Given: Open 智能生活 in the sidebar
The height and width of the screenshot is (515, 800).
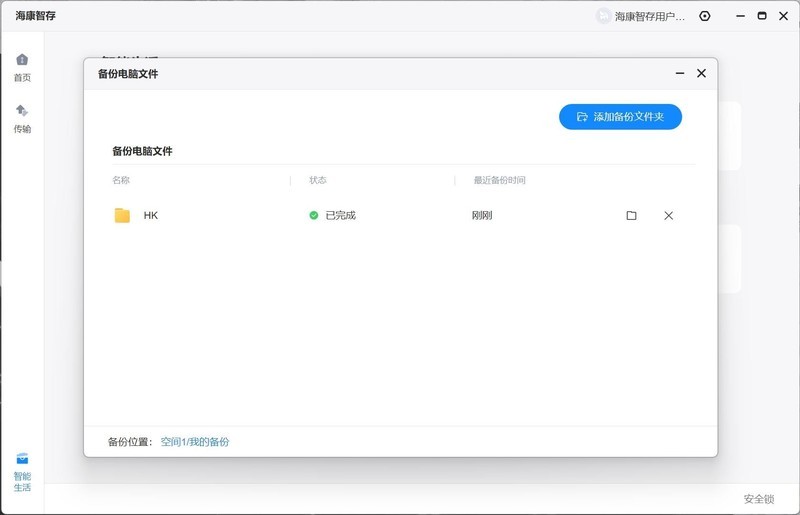Looking at the screenshot, I should coord(22,472).
